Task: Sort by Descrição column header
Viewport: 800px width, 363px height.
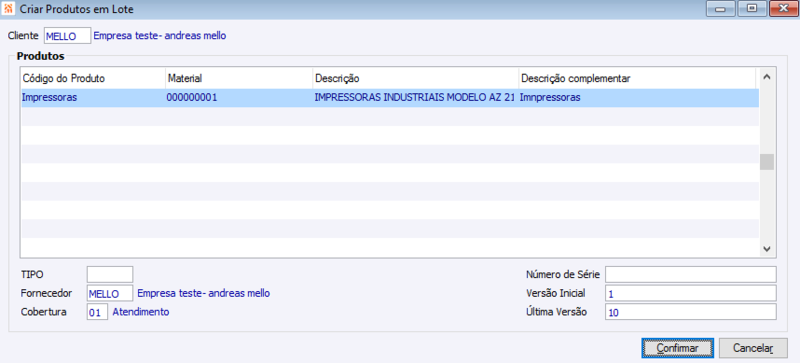Action: coord(415,78)
